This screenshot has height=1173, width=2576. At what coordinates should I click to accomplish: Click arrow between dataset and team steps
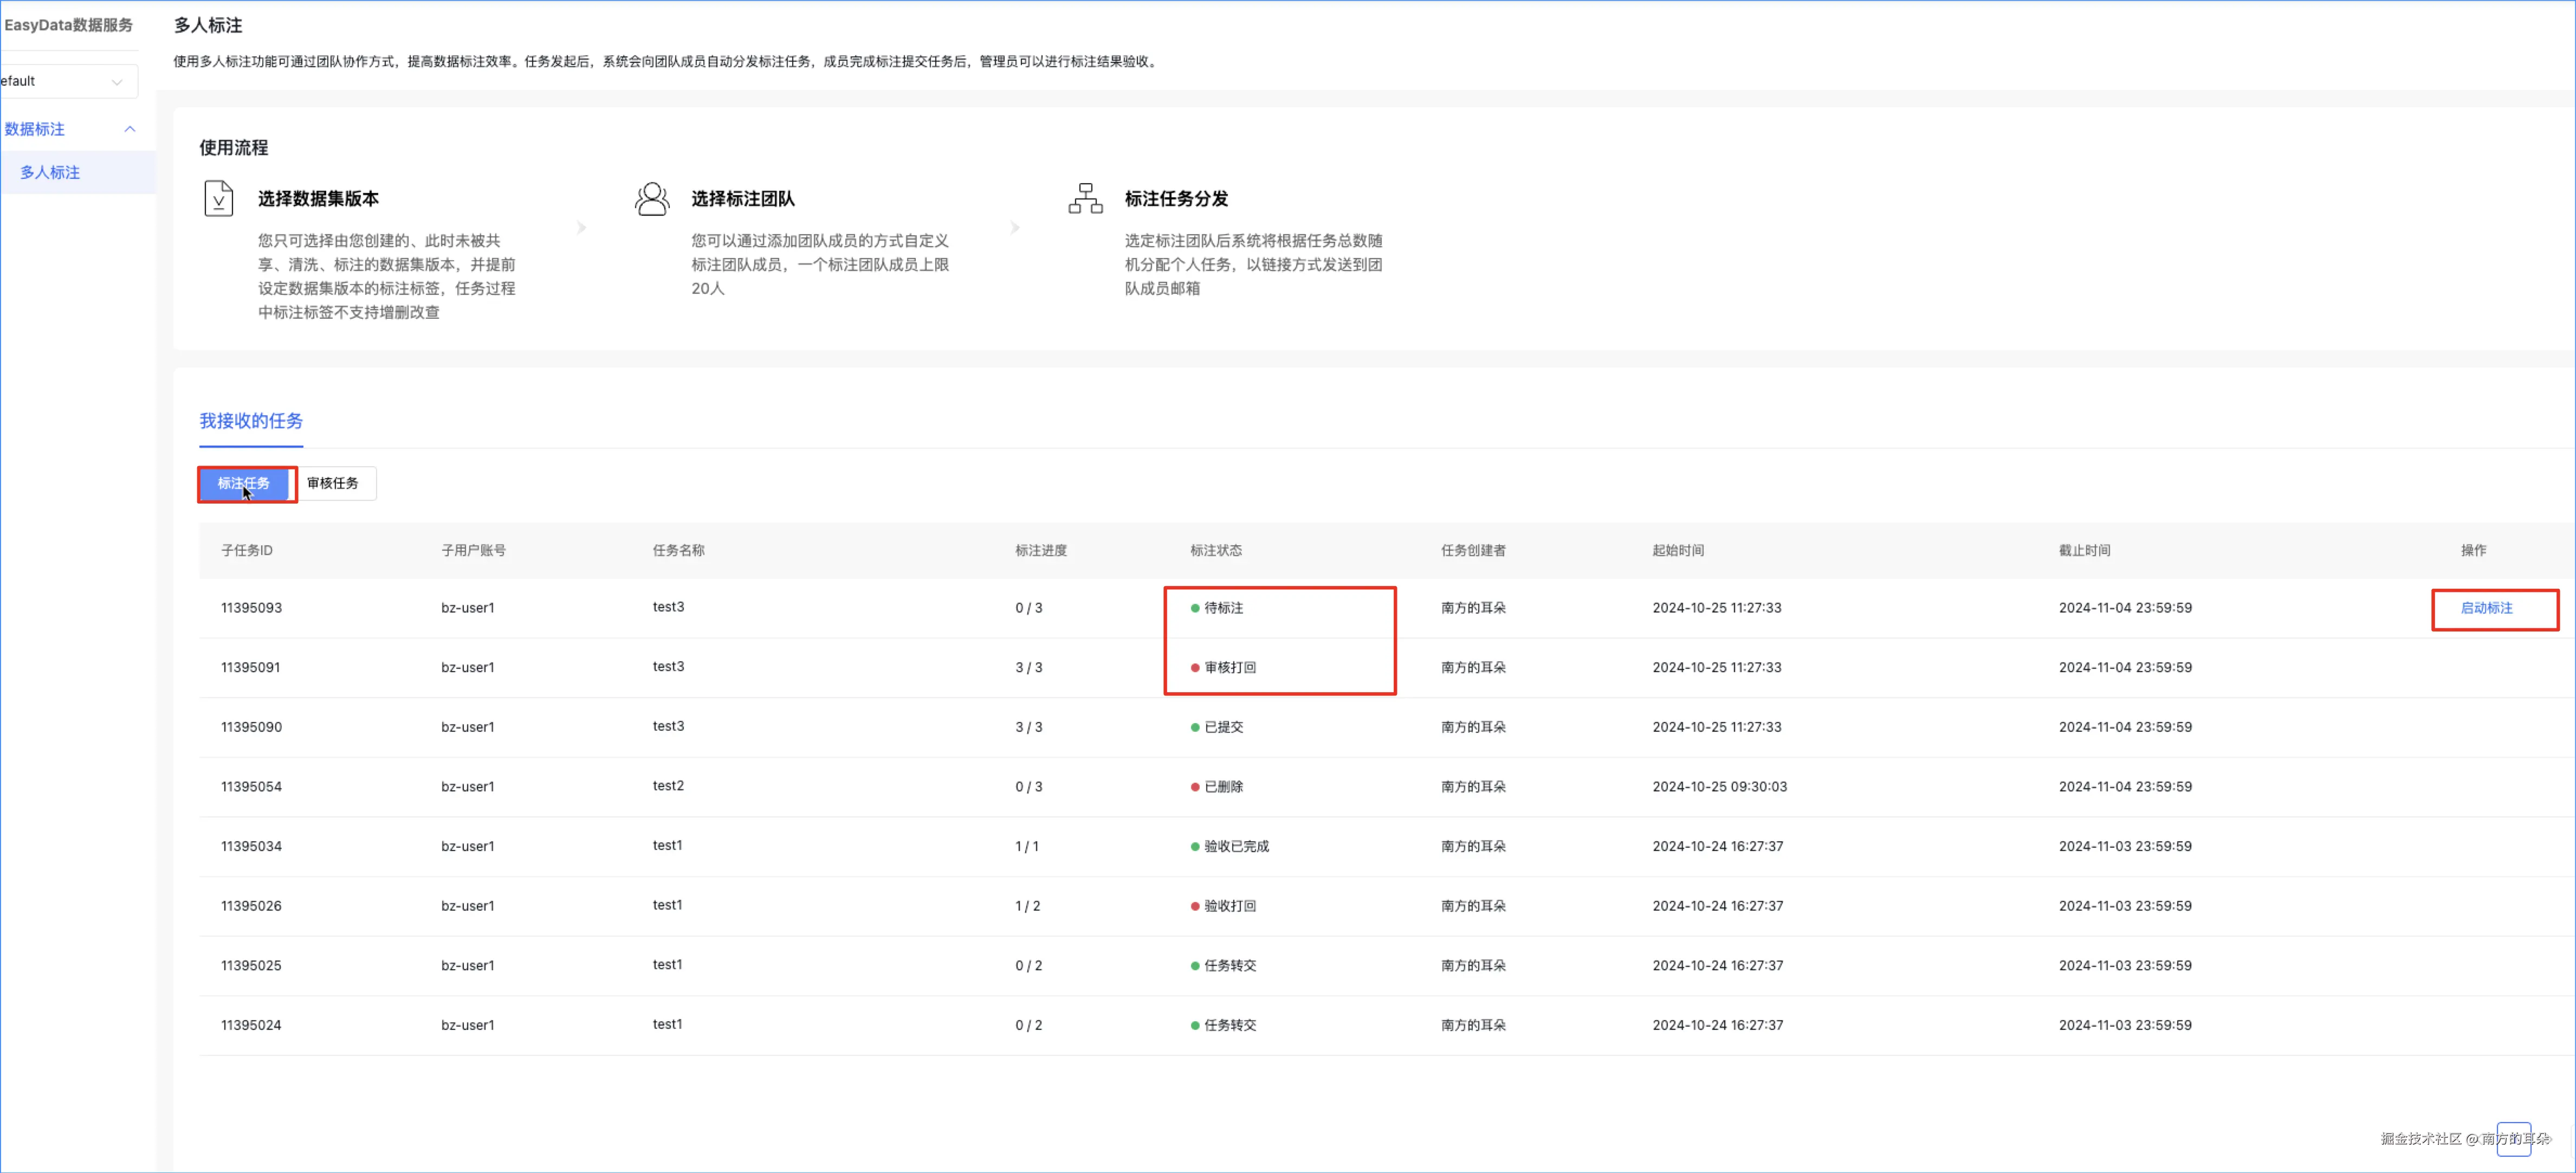pyautogui.click(x=581, y=228)
